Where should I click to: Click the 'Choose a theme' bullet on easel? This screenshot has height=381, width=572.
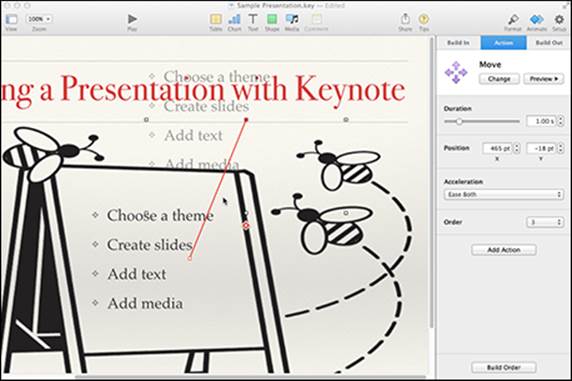point(160,215)
